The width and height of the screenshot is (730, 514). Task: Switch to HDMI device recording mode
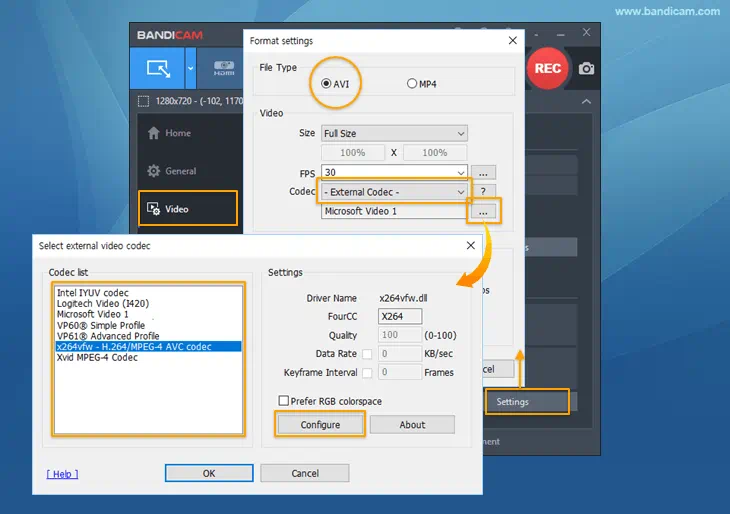pyautogui.click(x=224, y=68)
